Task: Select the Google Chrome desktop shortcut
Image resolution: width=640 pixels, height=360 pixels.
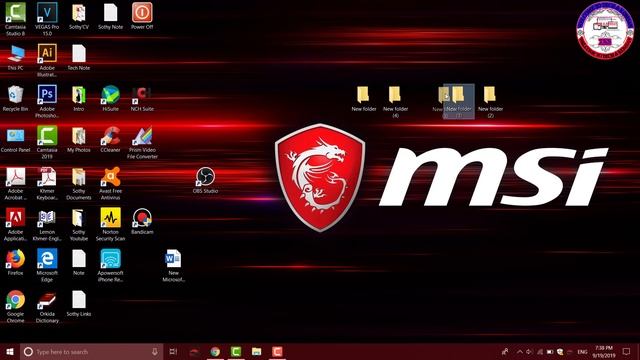Action: click(x=16, y=300)
